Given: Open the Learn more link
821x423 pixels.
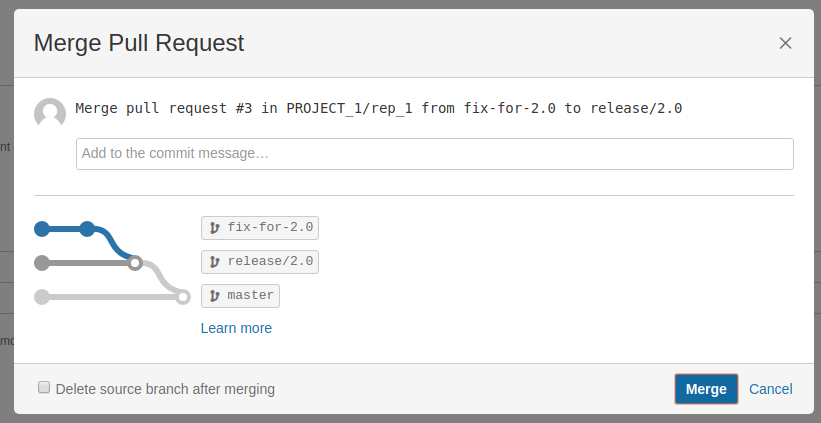Looking at the screenshot, I should pyautogui.click(x=236, y=328).
